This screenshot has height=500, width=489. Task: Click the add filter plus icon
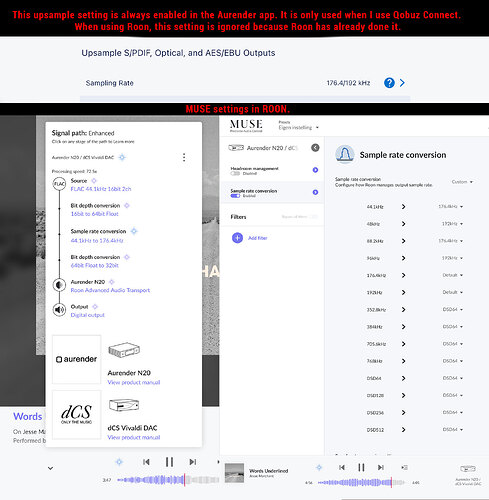point(237,238)
